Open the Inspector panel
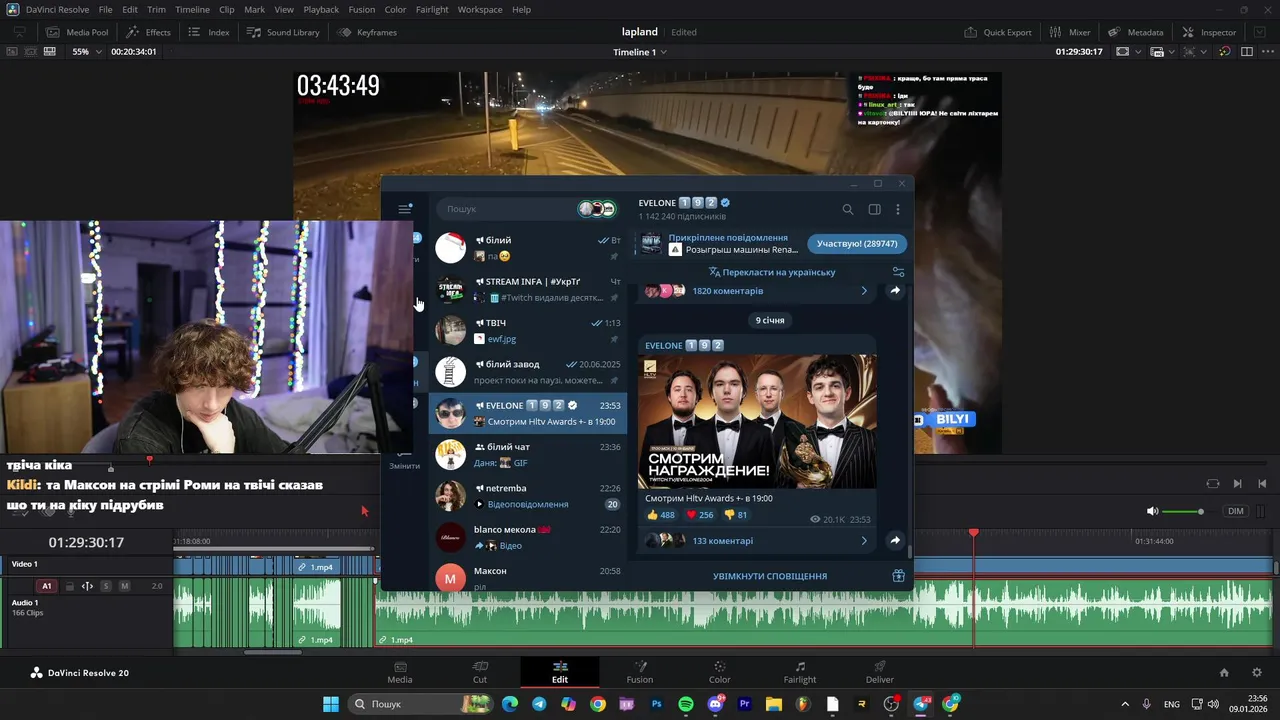Image resolution: width=1280 pixels, height=720 pixels. pyautogui.click(x=1208, y=32)
